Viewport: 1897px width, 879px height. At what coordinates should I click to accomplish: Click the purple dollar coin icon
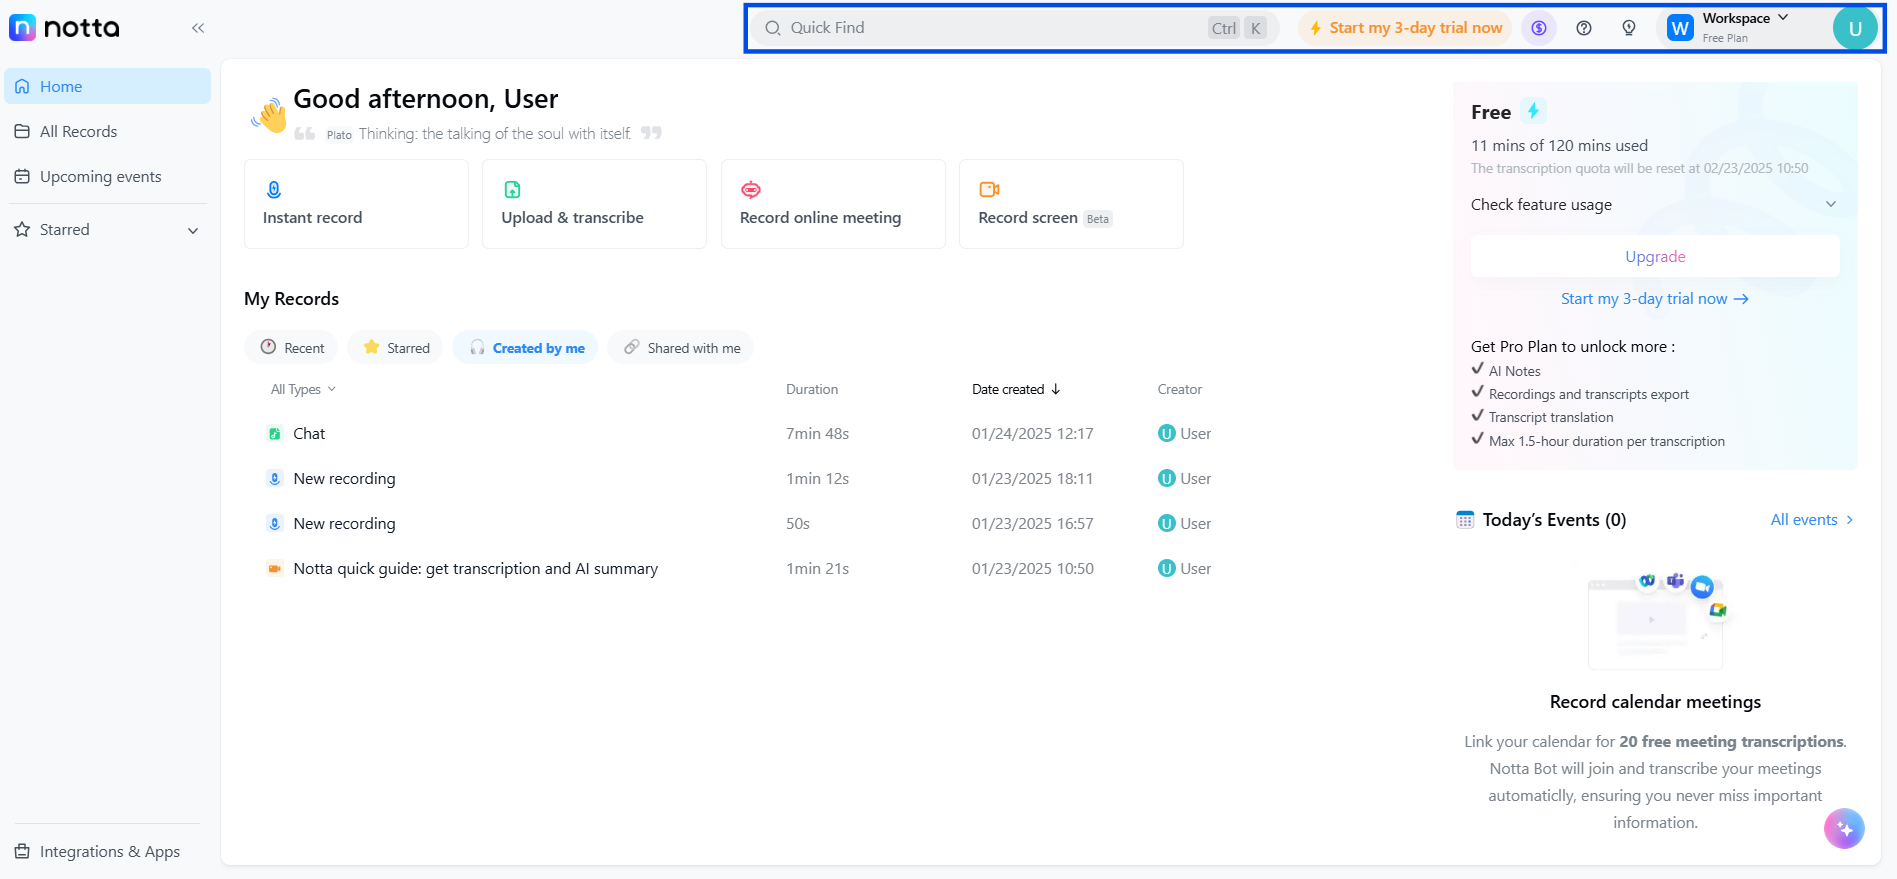pos(1539,28)
